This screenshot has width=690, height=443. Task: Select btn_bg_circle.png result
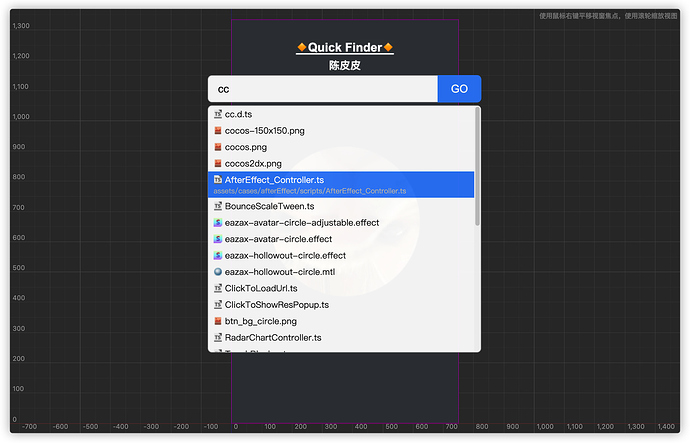pyautogui.click(x=341, y=321)
